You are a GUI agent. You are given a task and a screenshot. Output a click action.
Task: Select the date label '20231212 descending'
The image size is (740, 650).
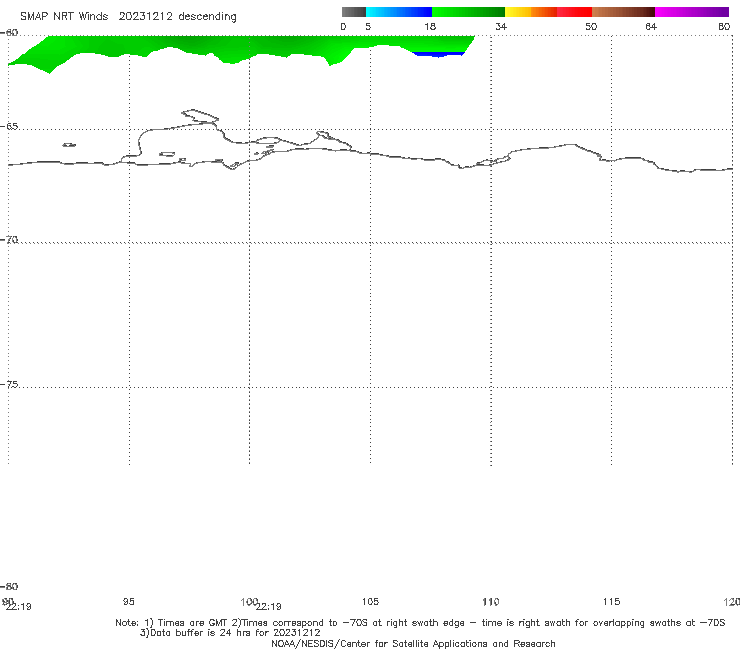pos(177,16)
